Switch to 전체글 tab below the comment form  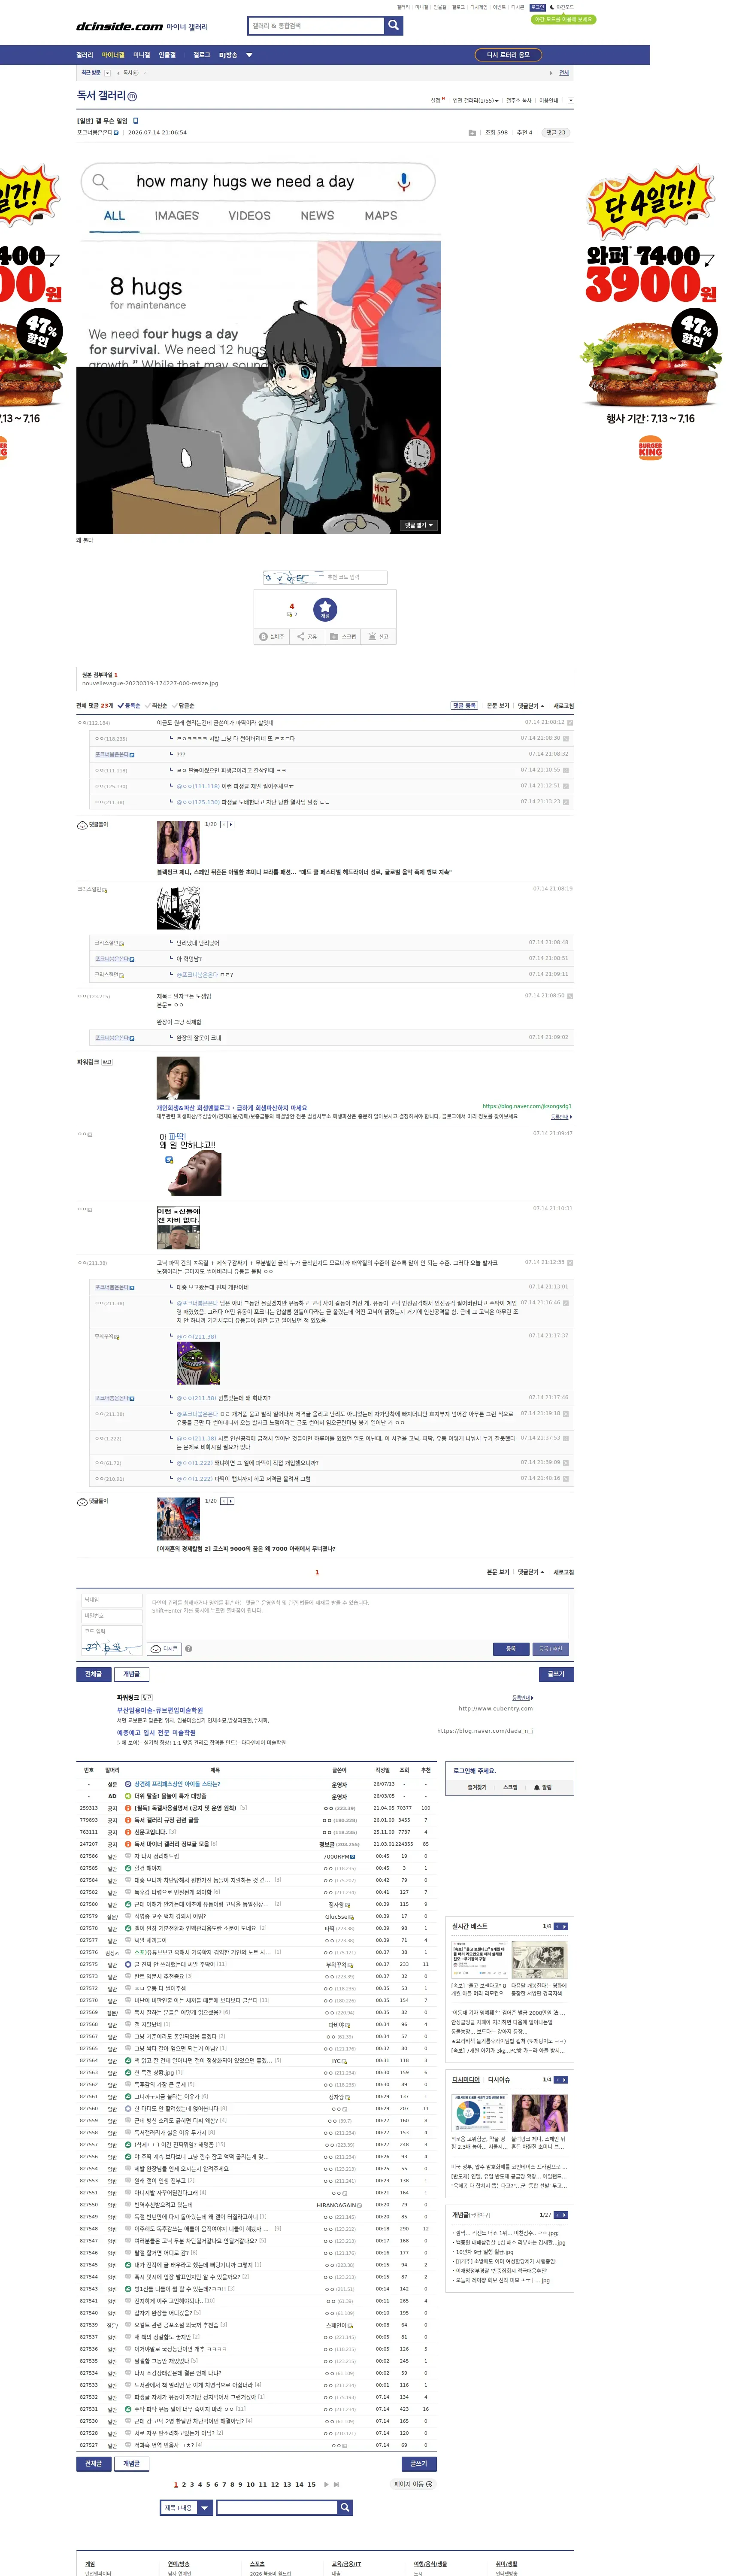pyautogui.click(x=94, y=1674)
